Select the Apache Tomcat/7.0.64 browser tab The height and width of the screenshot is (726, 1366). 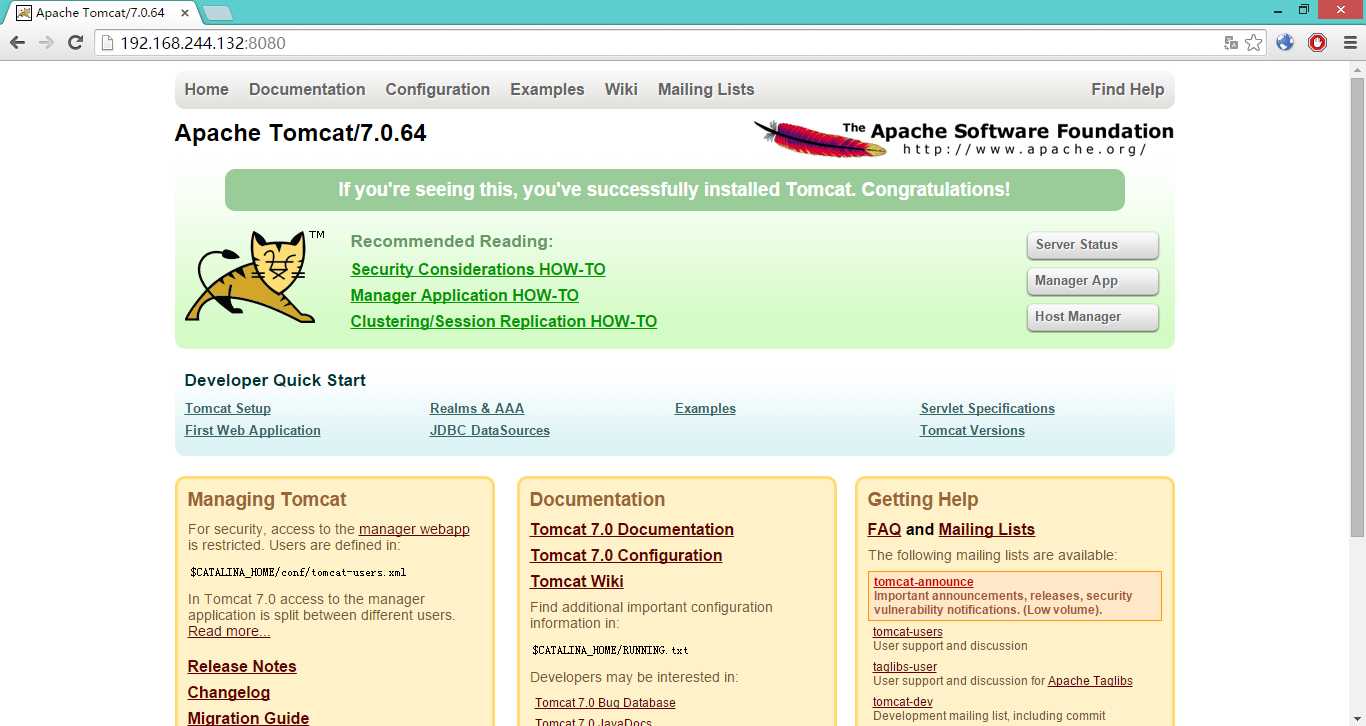pyautogui.click(x=100, y=13)
